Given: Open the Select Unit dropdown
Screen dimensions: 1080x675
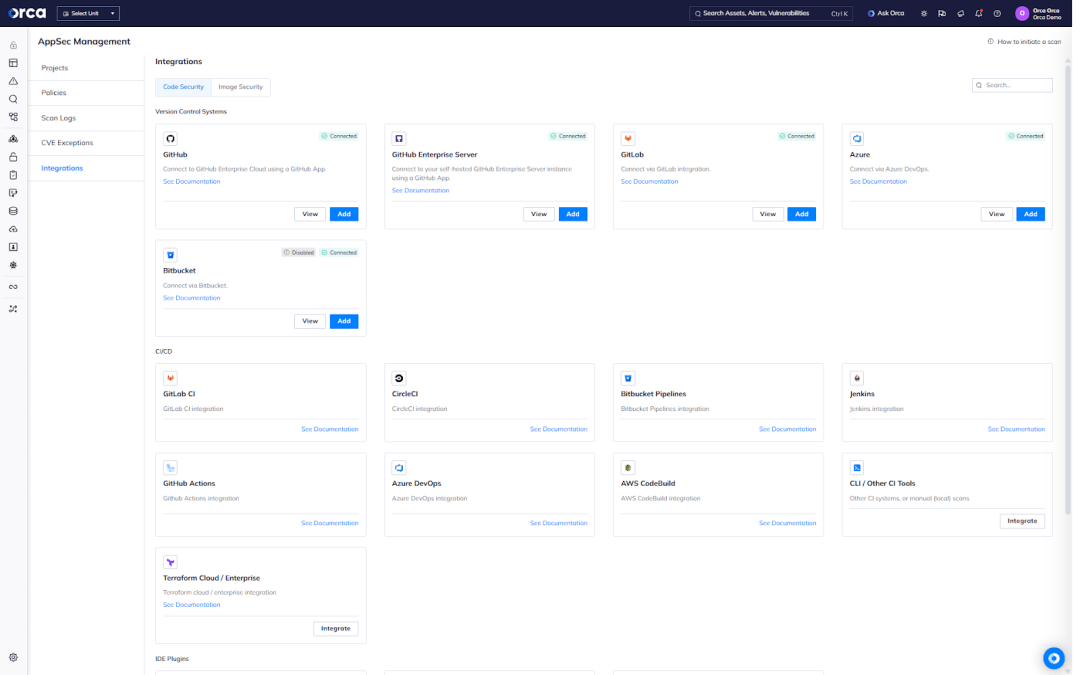Looking at the screenshot, I should point(88,13).
